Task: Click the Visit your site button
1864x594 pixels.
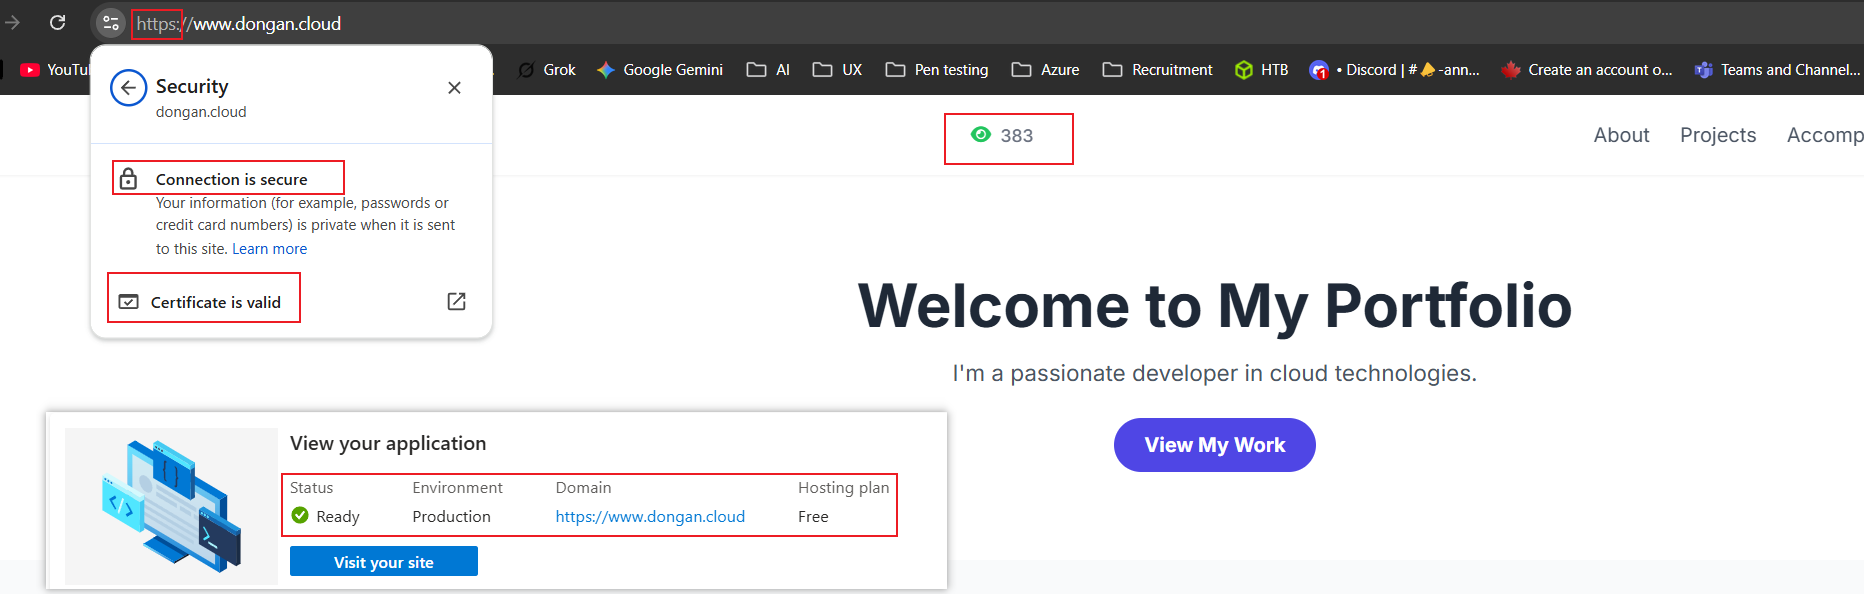Action: (383, 562)
